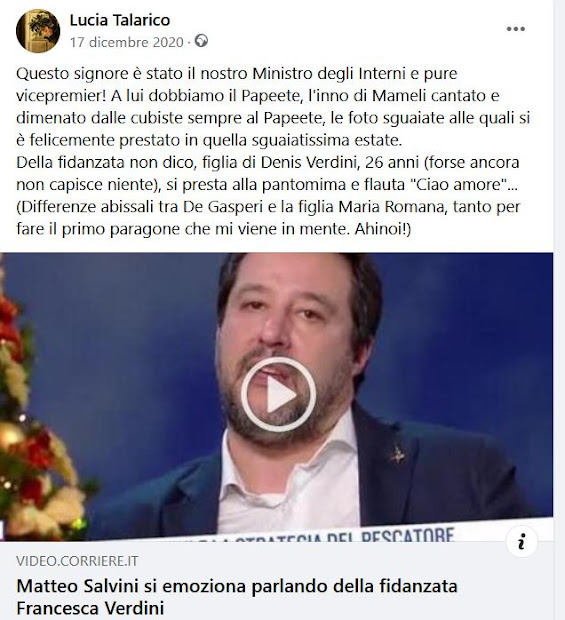Screen dimensions: 565x620
Task: Click the public globe privacy icon
Action: point(201,41)
